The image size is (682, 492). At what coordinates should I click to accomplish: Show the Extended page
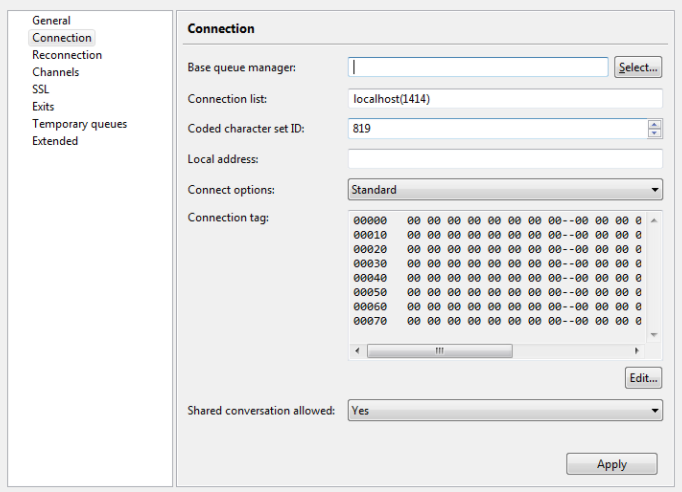[55, 141]
